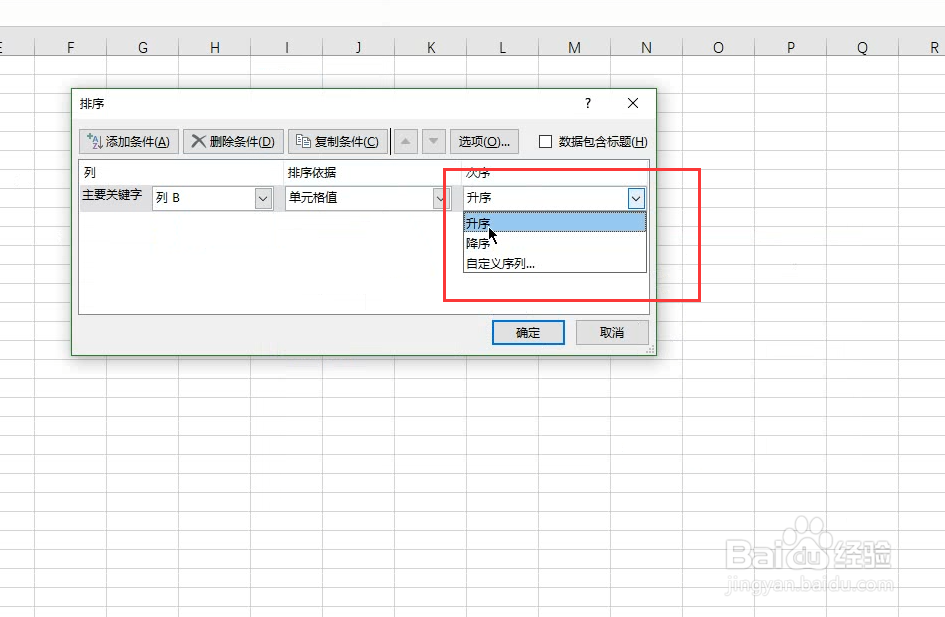Viewport: 945px width, 617px height.
Task: Close the 排序 dialog with X
Action: (x=633, y=104)
